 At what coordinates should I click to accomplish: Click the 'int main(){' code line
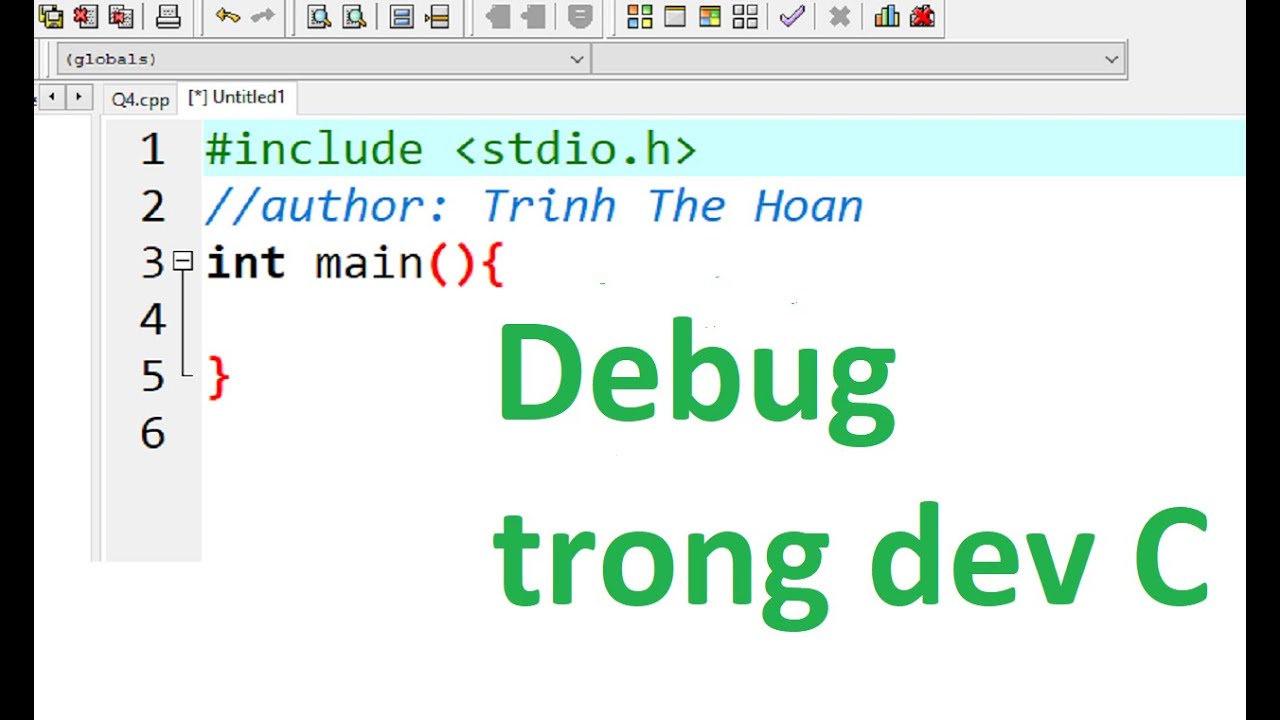[x=355, y=263]
